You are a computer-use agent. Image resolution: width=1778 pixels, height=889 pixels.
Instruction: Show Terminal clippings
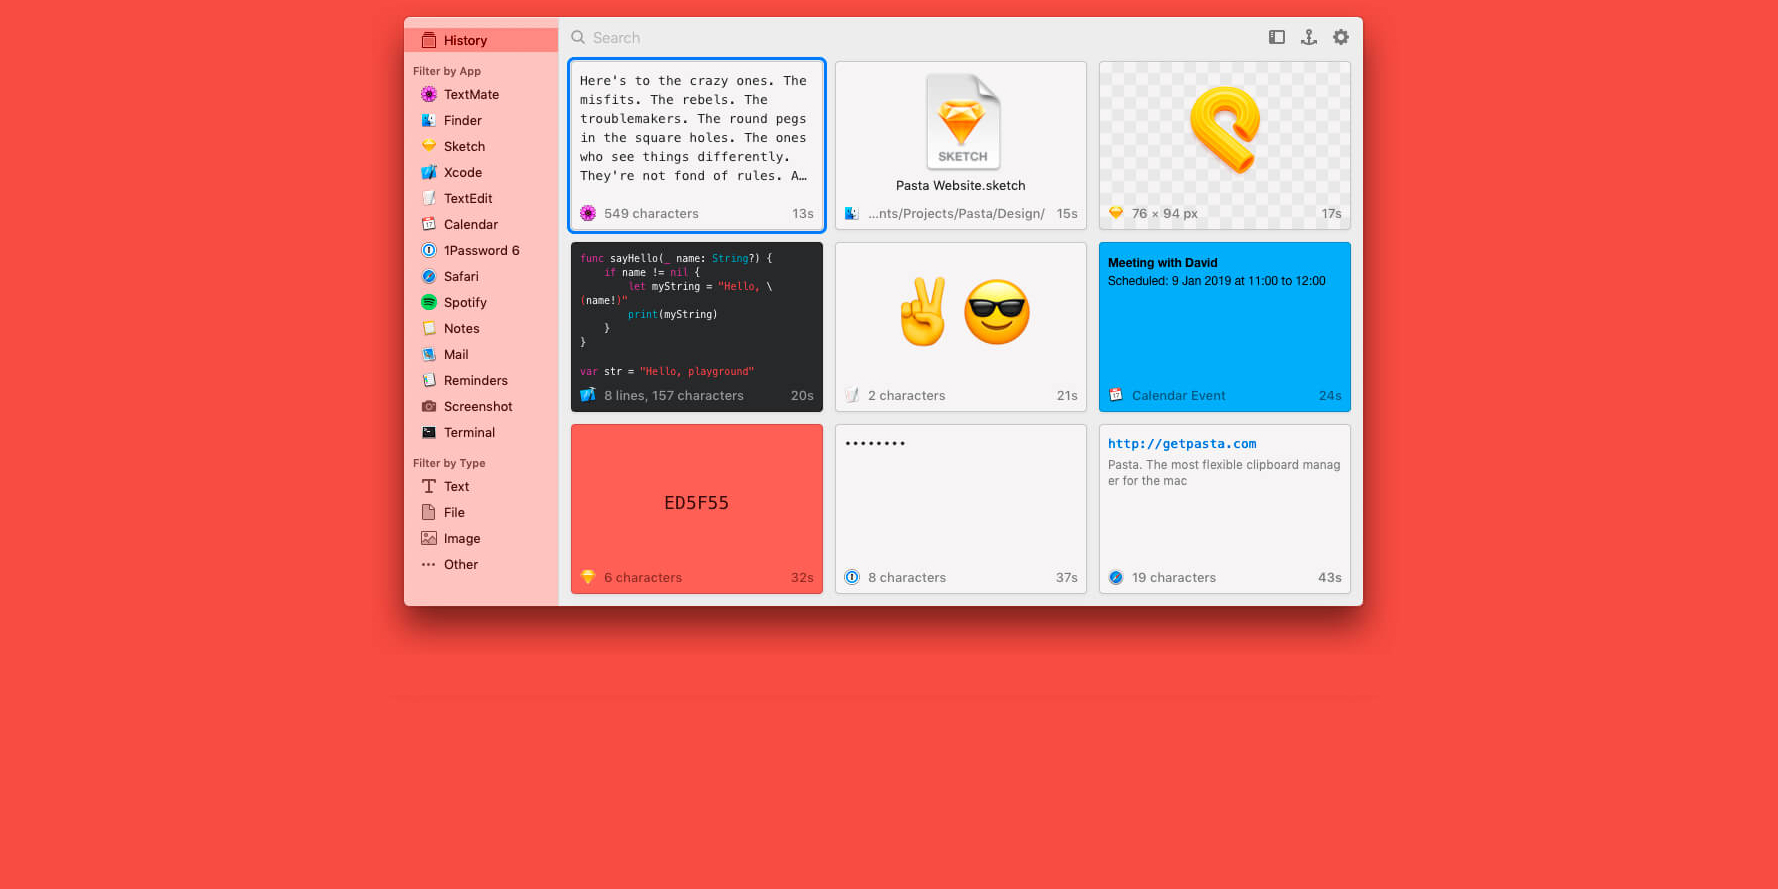[x=469, y=432]
